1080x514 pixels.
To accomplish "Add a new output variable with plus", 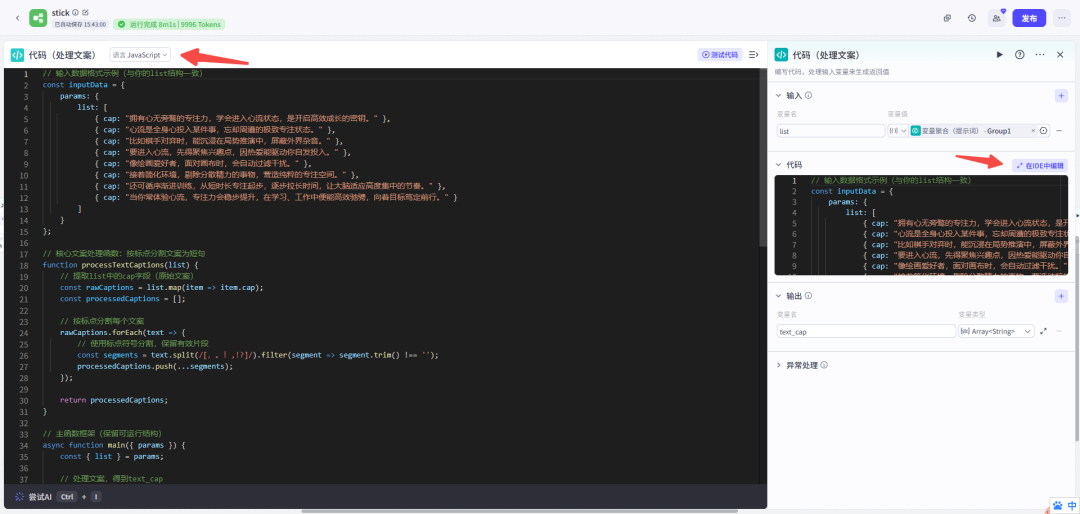I will coord(1061,297).
